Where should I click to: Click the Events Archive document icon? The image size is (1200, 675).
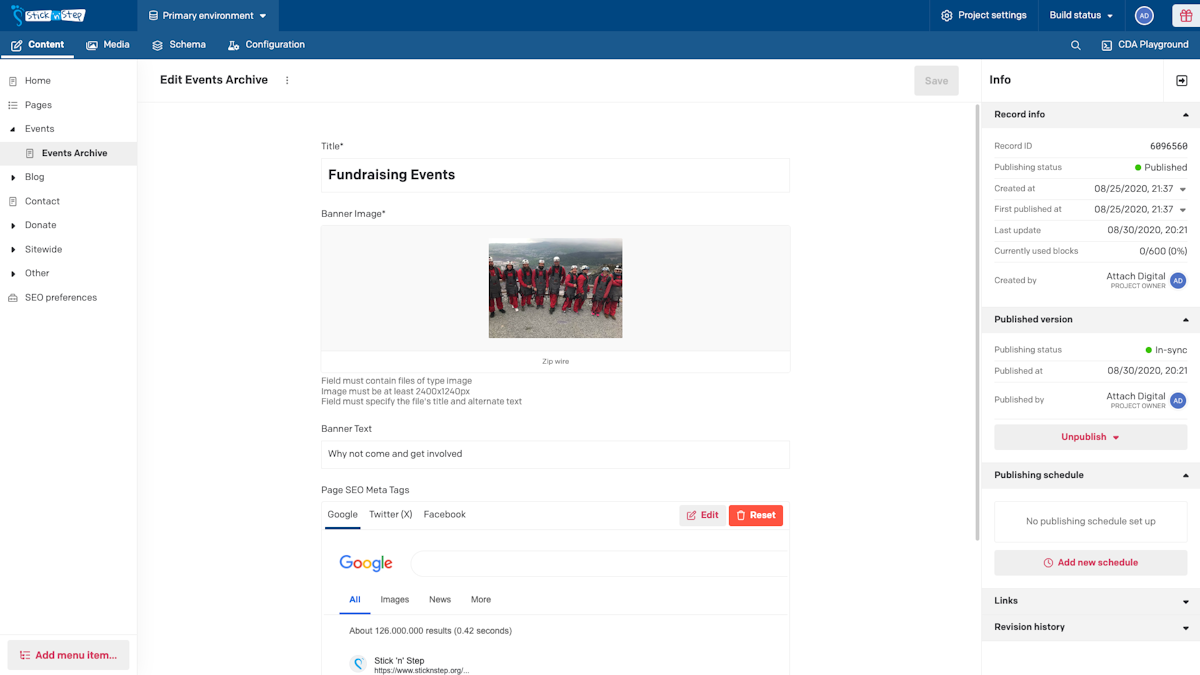(x=30, y=153)
